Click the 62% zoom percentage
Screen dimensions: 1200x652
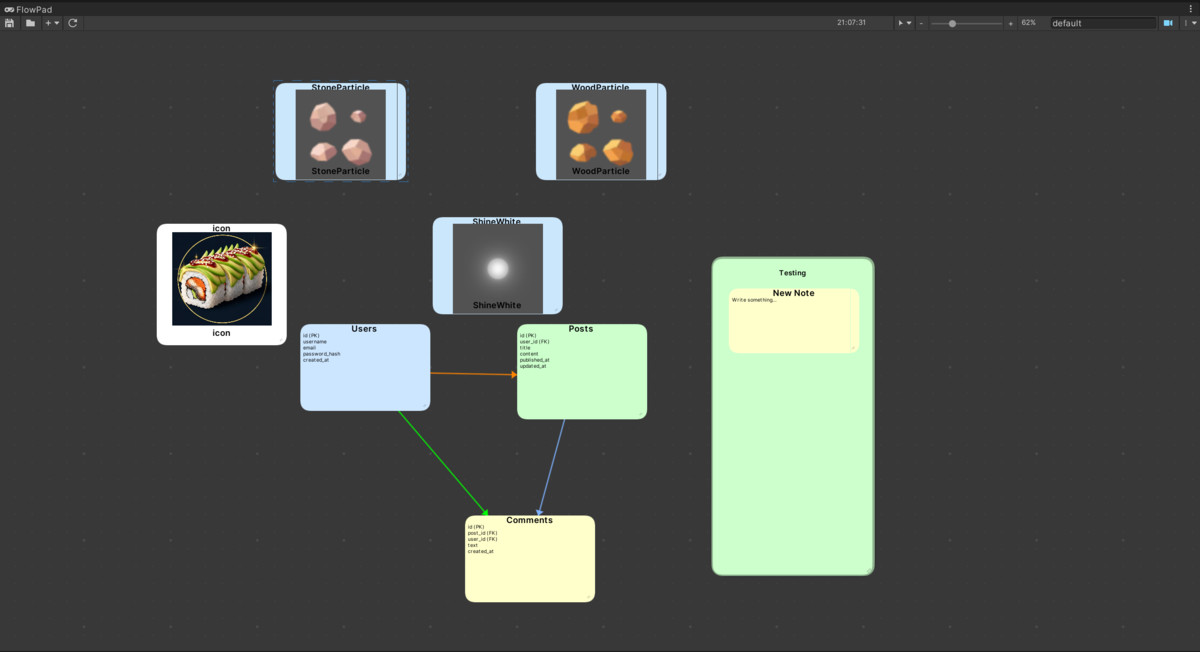point(1027,21)
